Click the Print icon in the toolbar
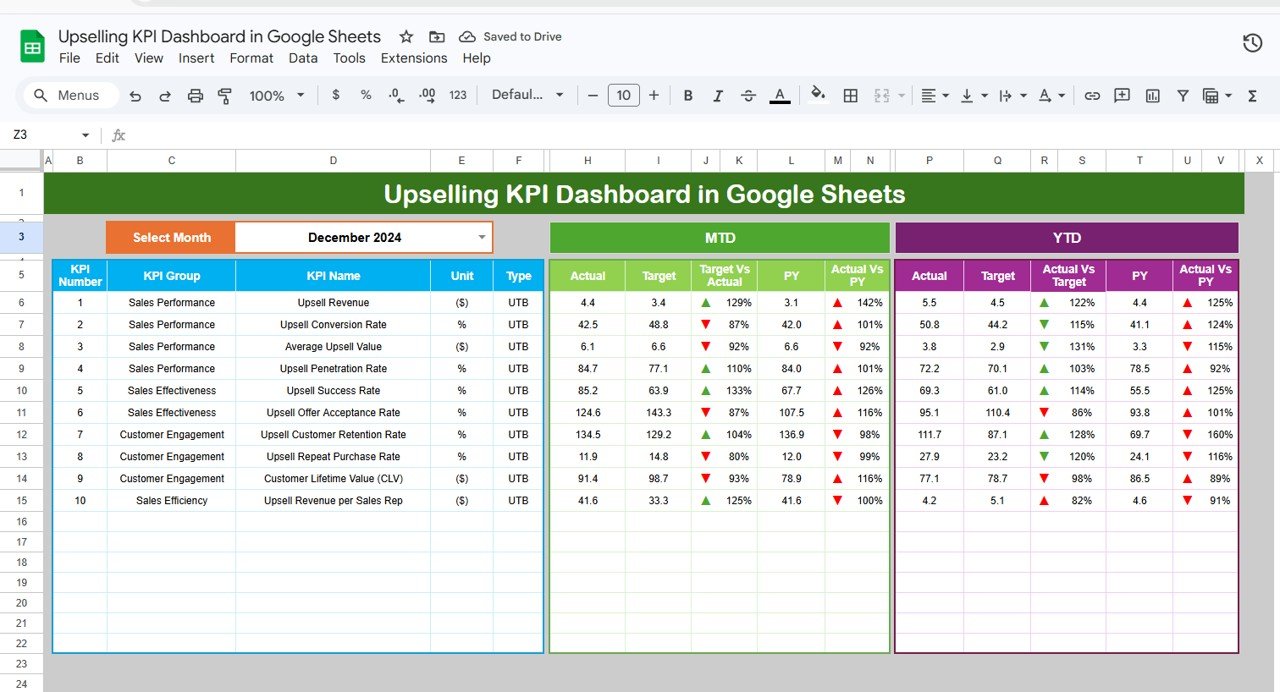The image size is (1280, 692). (x=195, y=95)
